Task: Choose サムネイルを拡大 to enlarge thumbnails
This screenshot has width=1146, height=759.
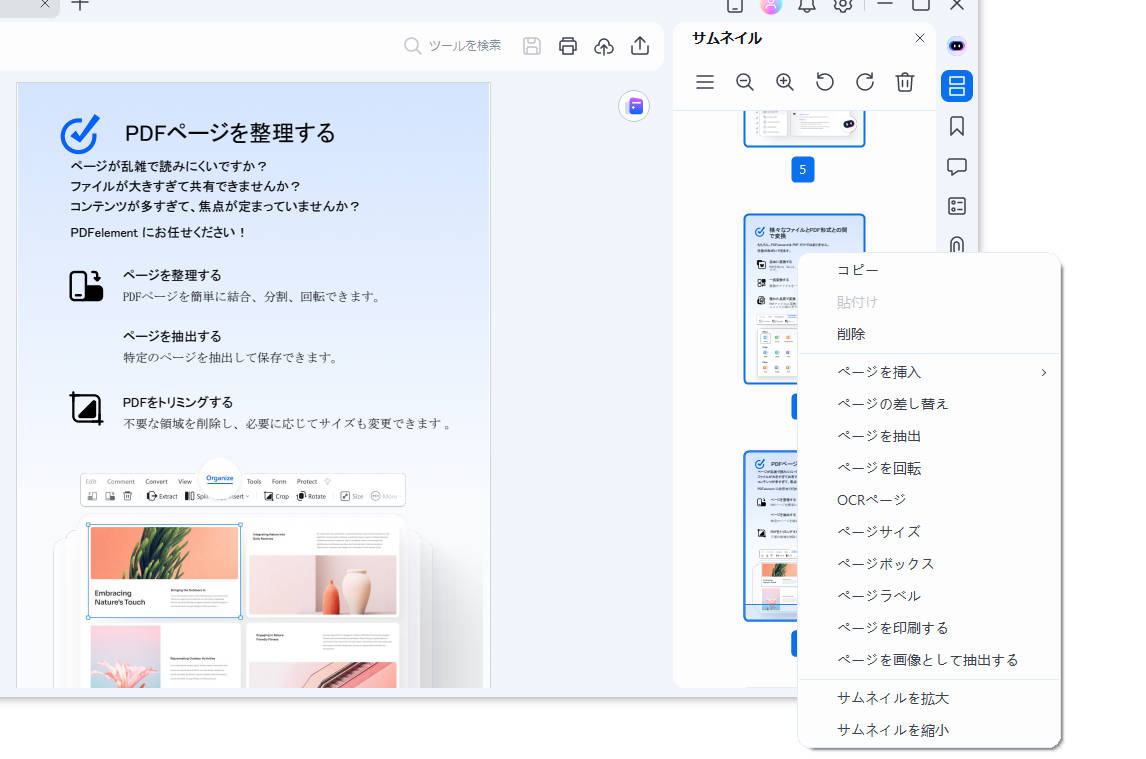Action: coord(893,697)
